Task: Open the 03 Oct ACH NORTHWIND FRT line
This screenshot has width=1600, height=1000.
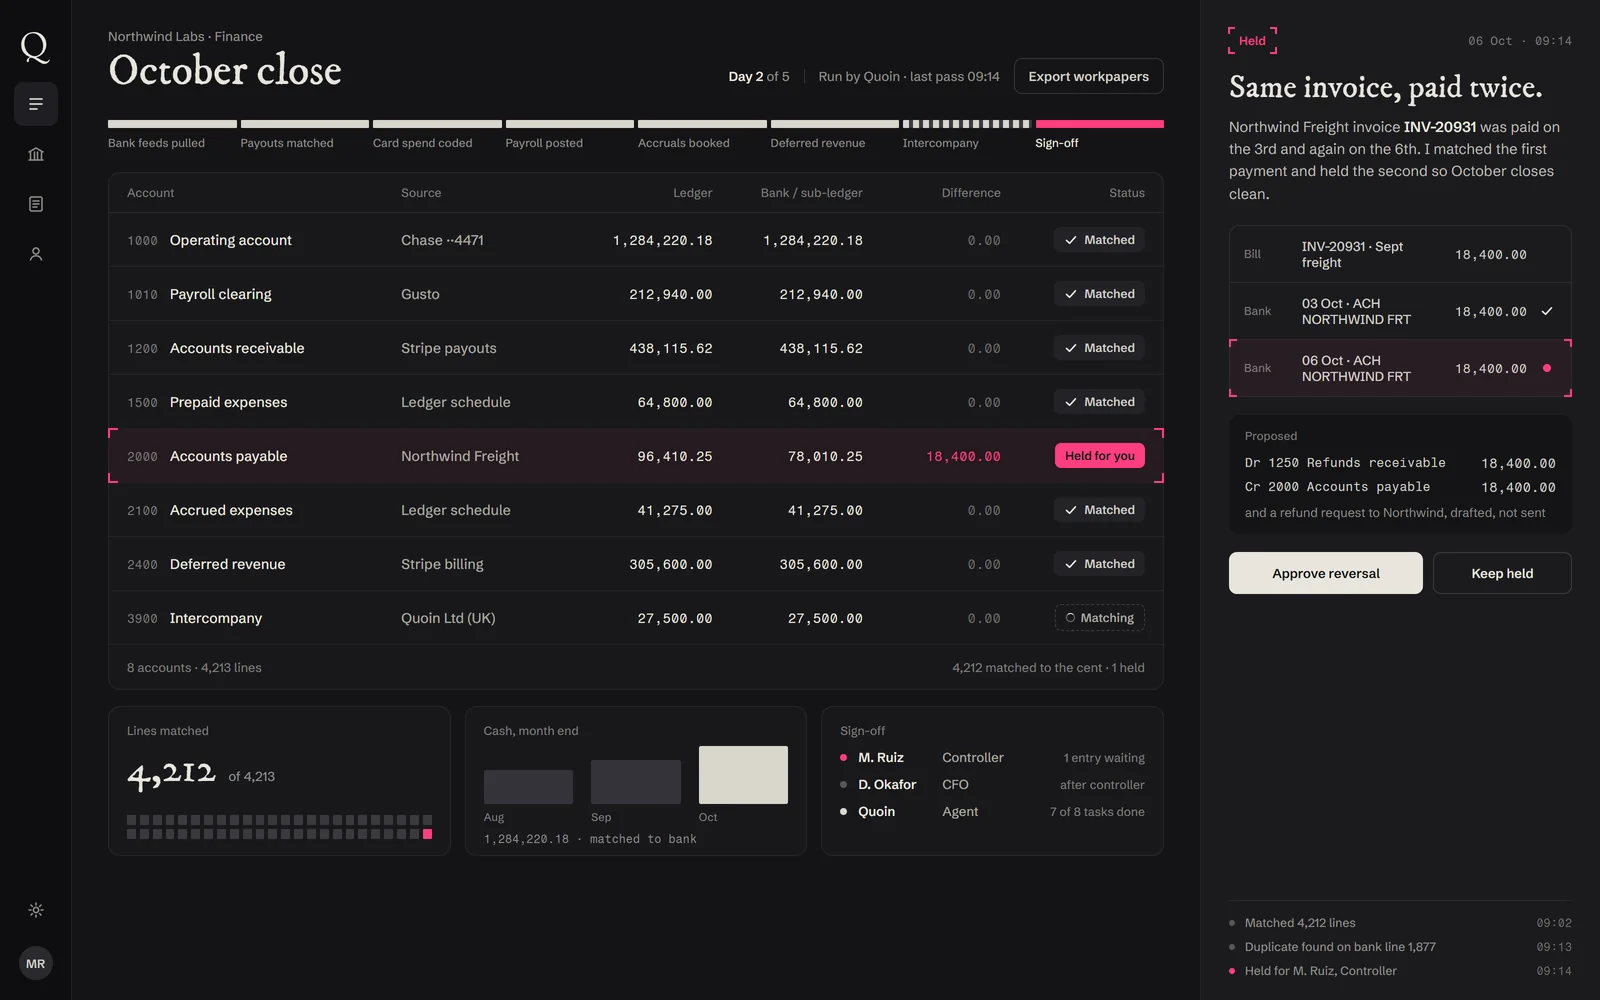Action: tap(1400, 311)
